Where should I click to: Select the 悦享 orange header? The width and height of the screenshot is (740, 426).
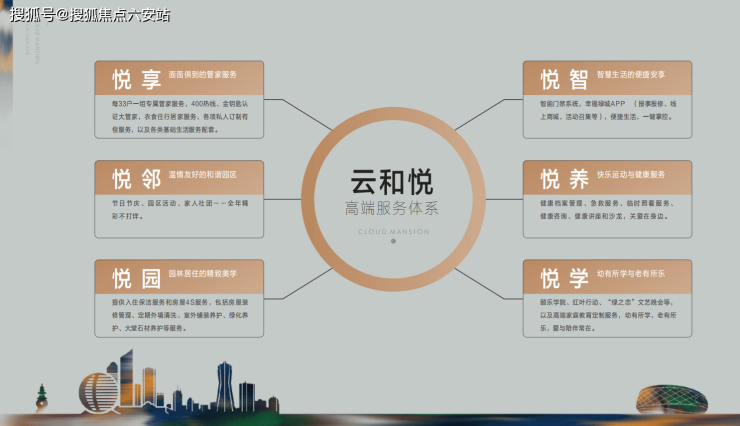[180, 77]
